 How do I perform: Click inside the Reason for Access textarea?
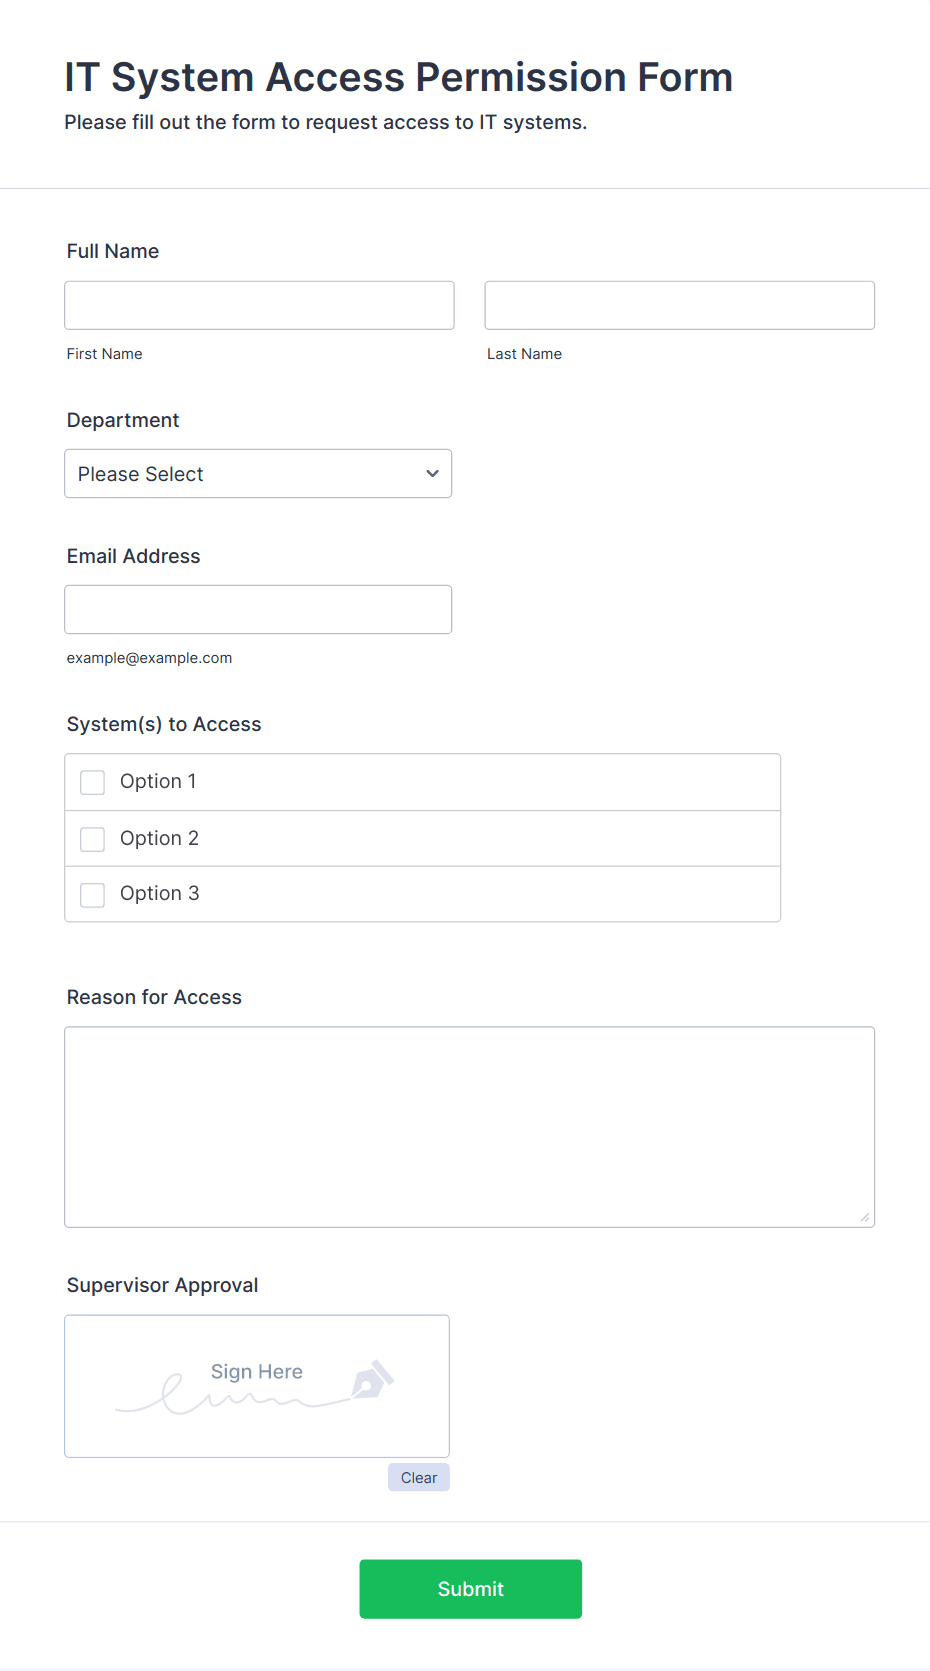click(469, 1126)
